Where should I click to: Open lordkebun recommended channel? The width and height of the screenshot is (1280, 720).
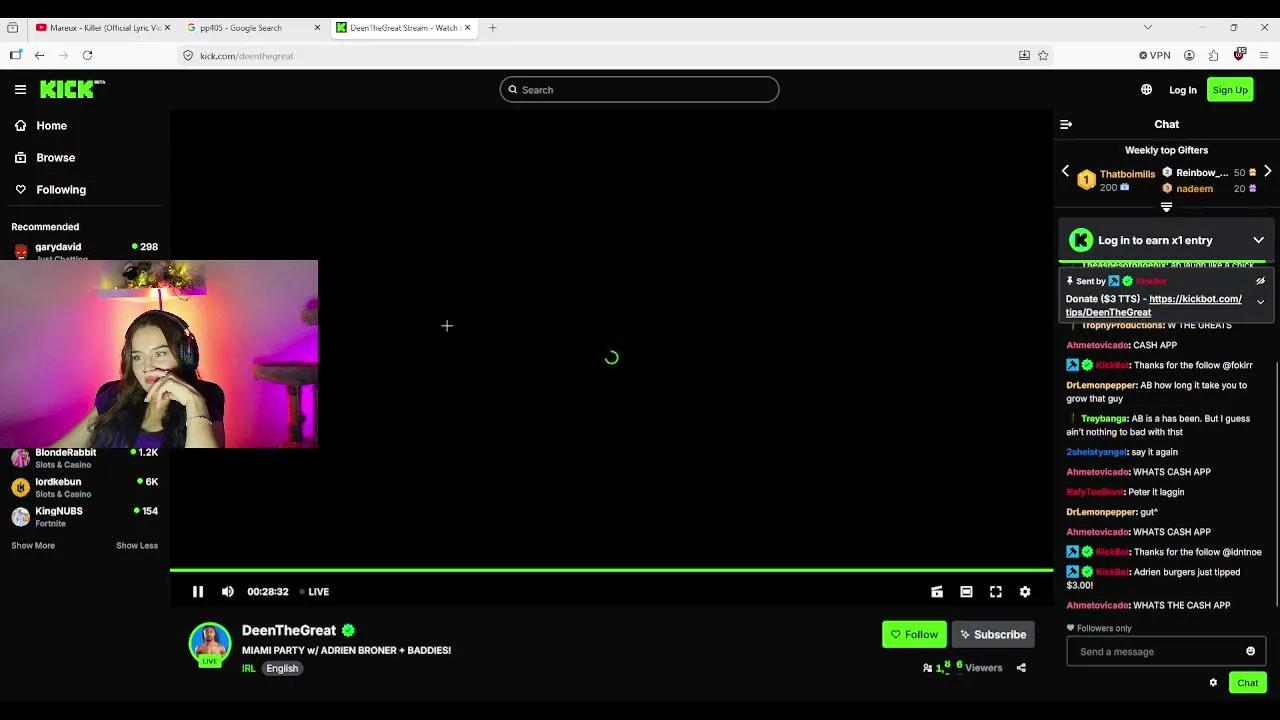pos(84,488)
